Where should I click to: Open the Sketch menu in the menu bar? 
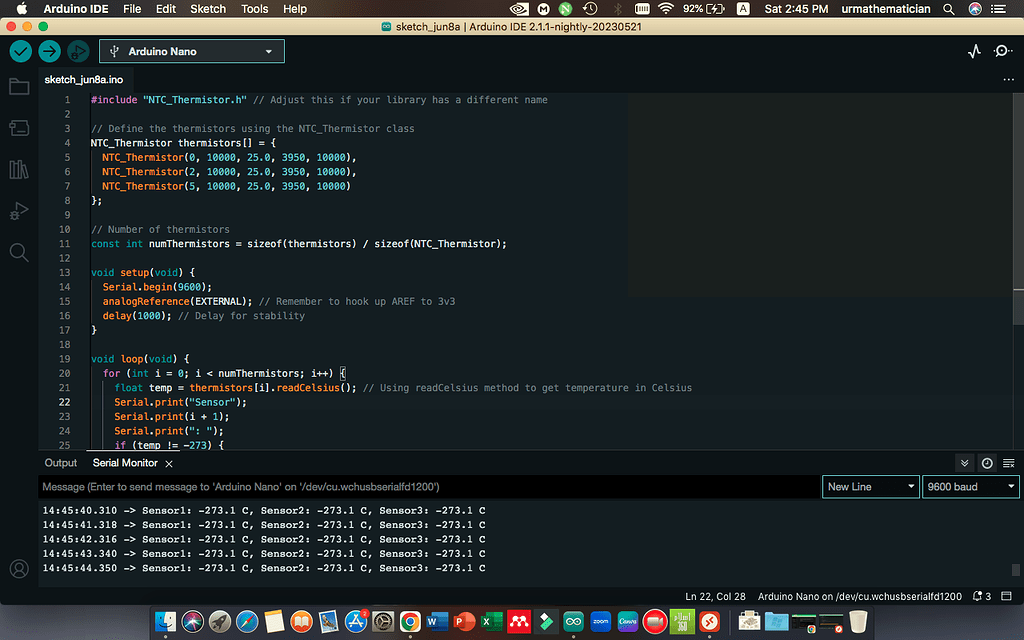(208, 9)
